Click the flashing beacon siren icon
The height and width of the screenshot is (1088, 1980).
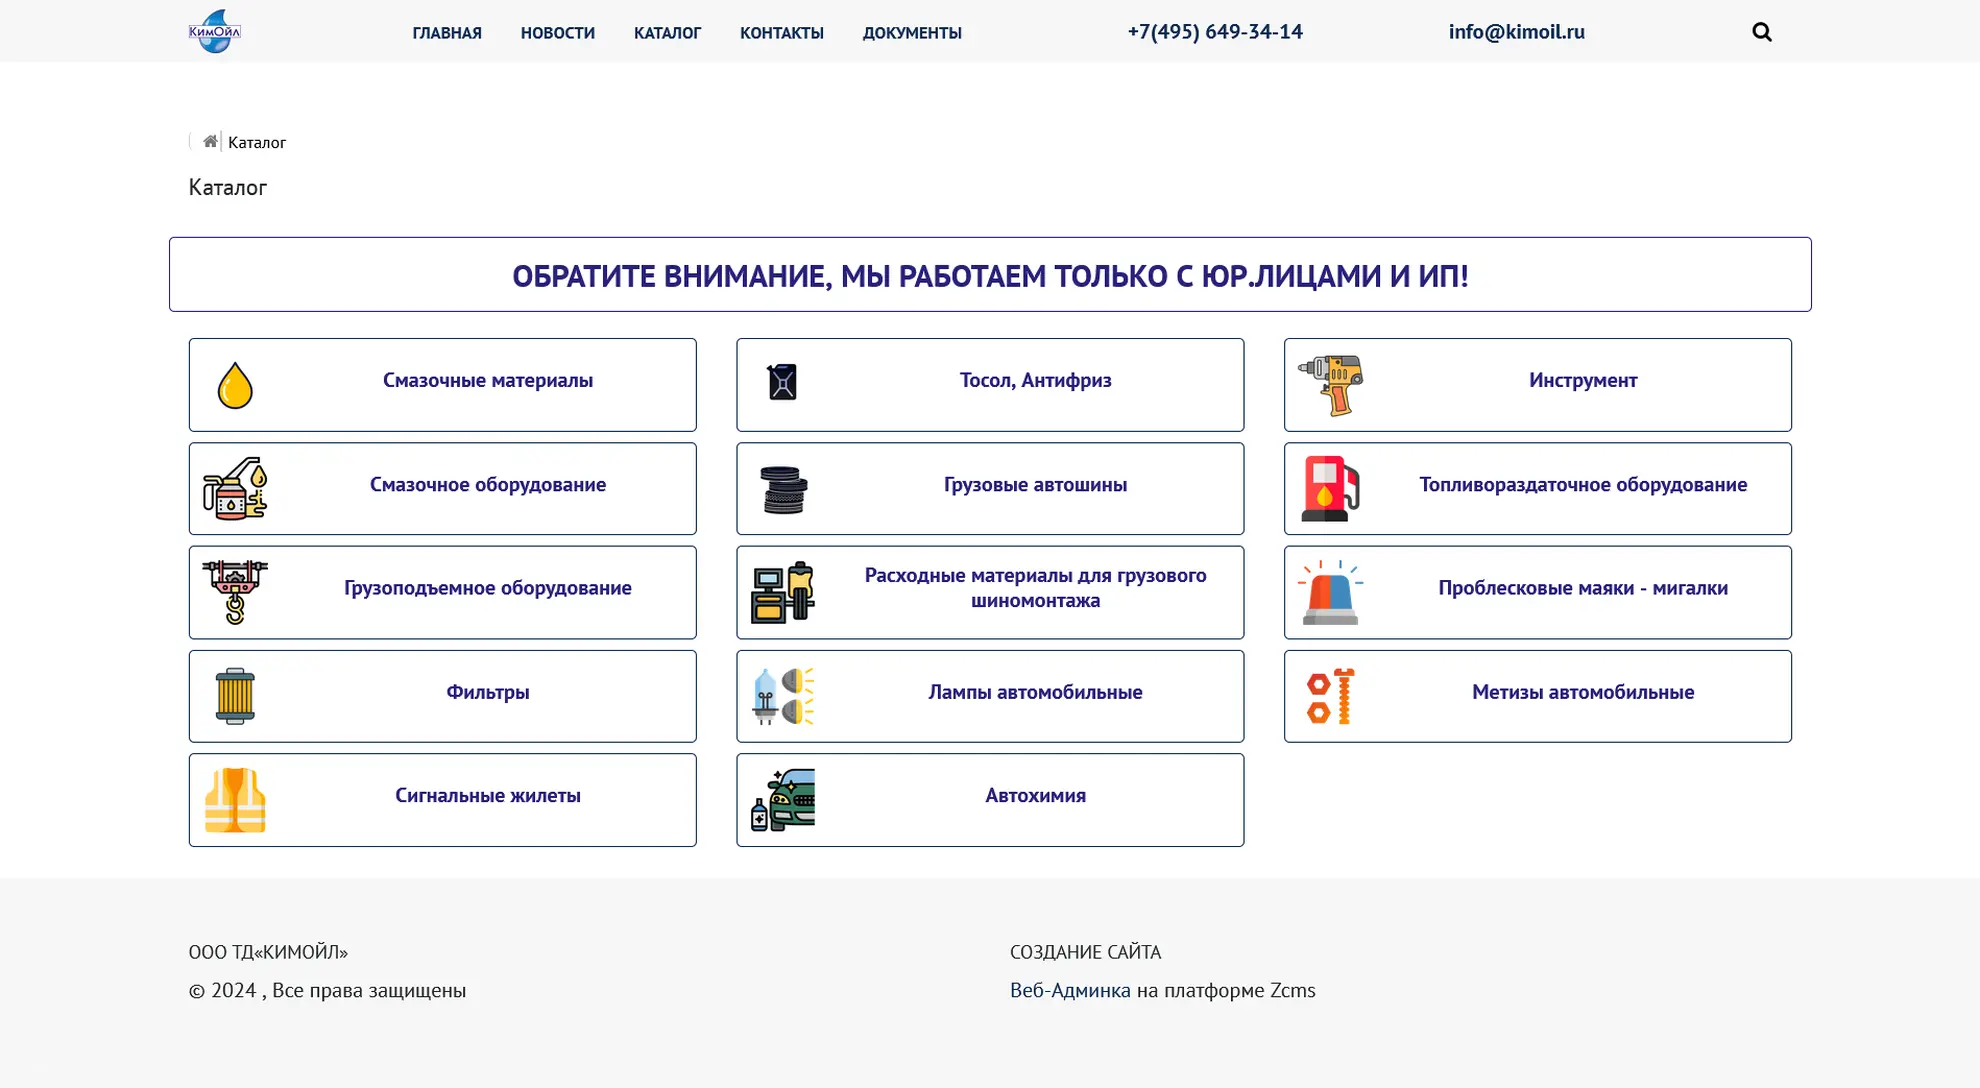tap(1330, 593)
